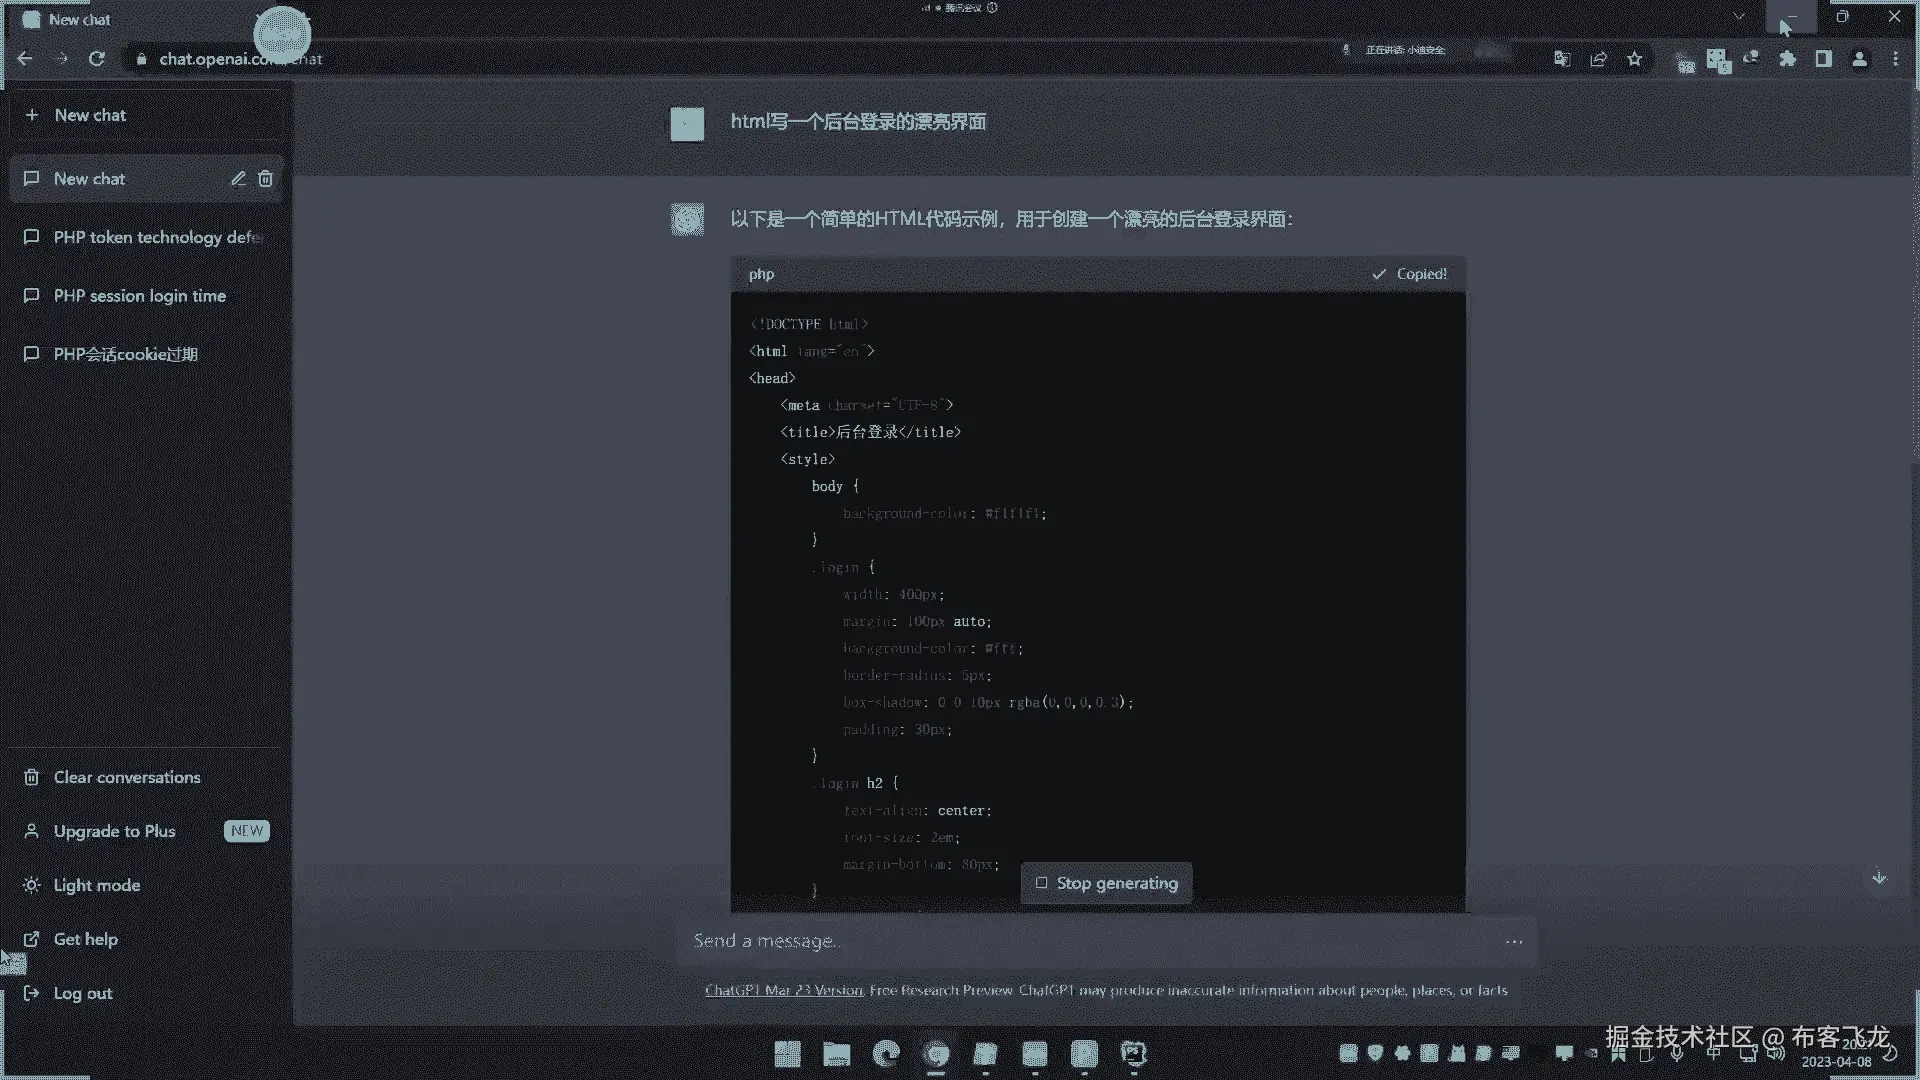The width and height of the screenshot is (1920, 1080).
Task: Click the share page icon in the address bar
Action: click(x=1598, y=59)
